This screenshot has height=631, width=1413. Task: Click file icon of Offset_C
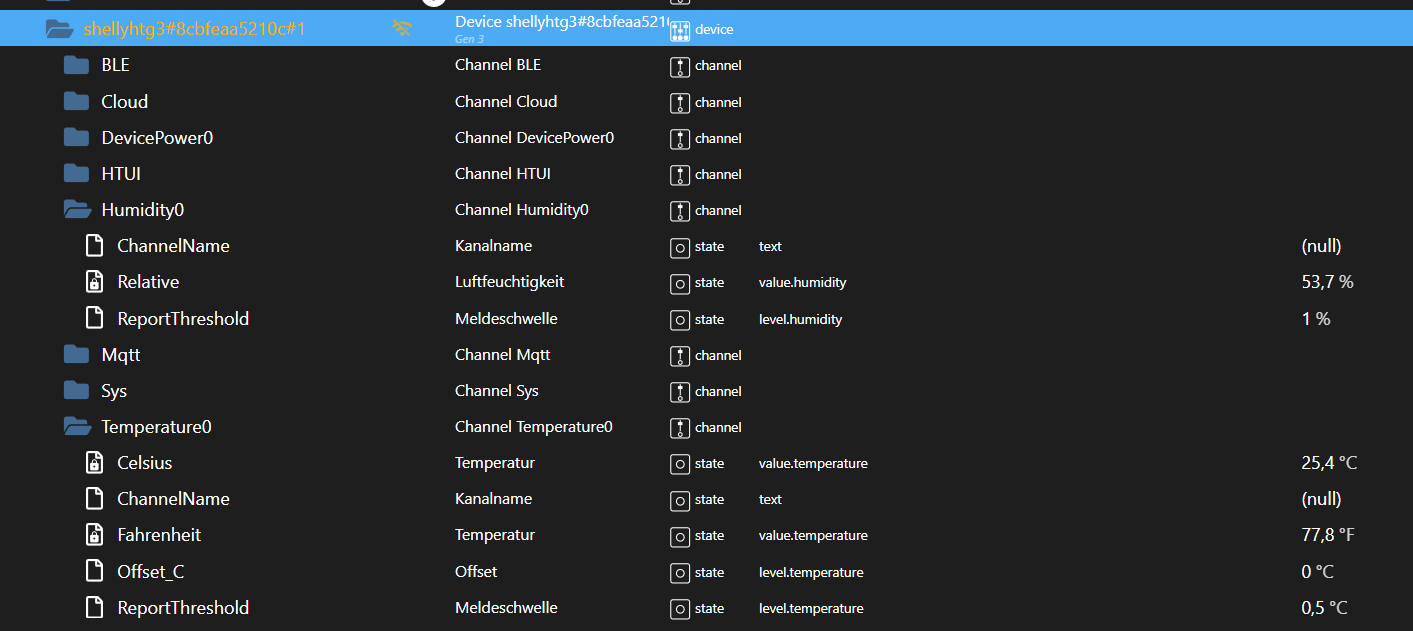pos(94,571)
